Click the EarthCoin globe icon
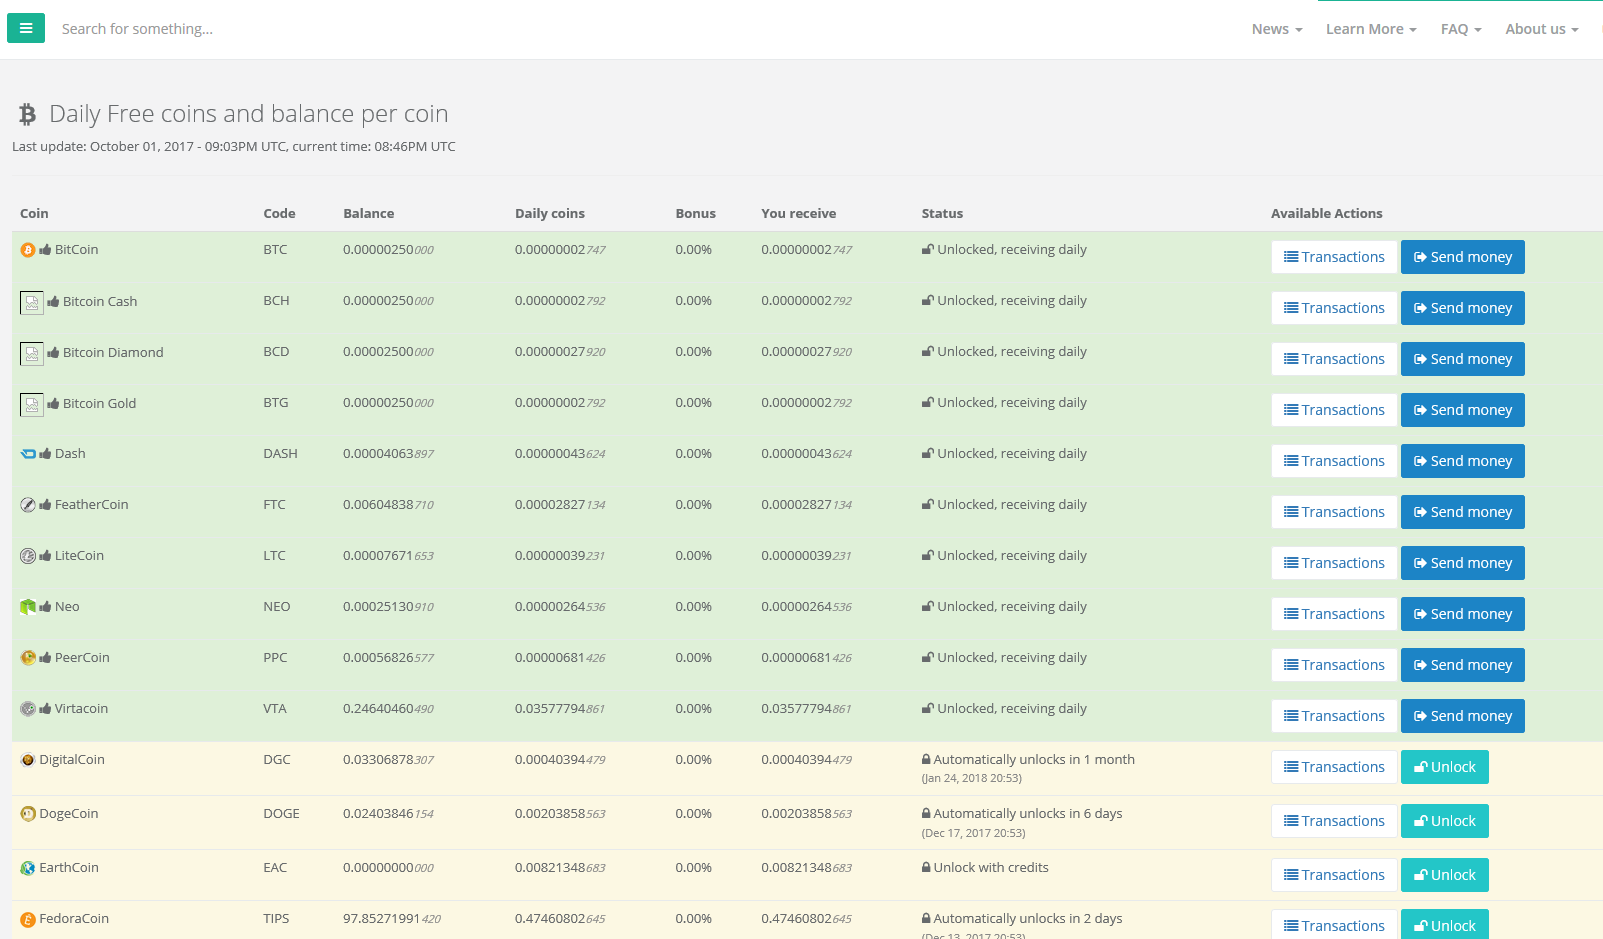 [x=28, y=868]
